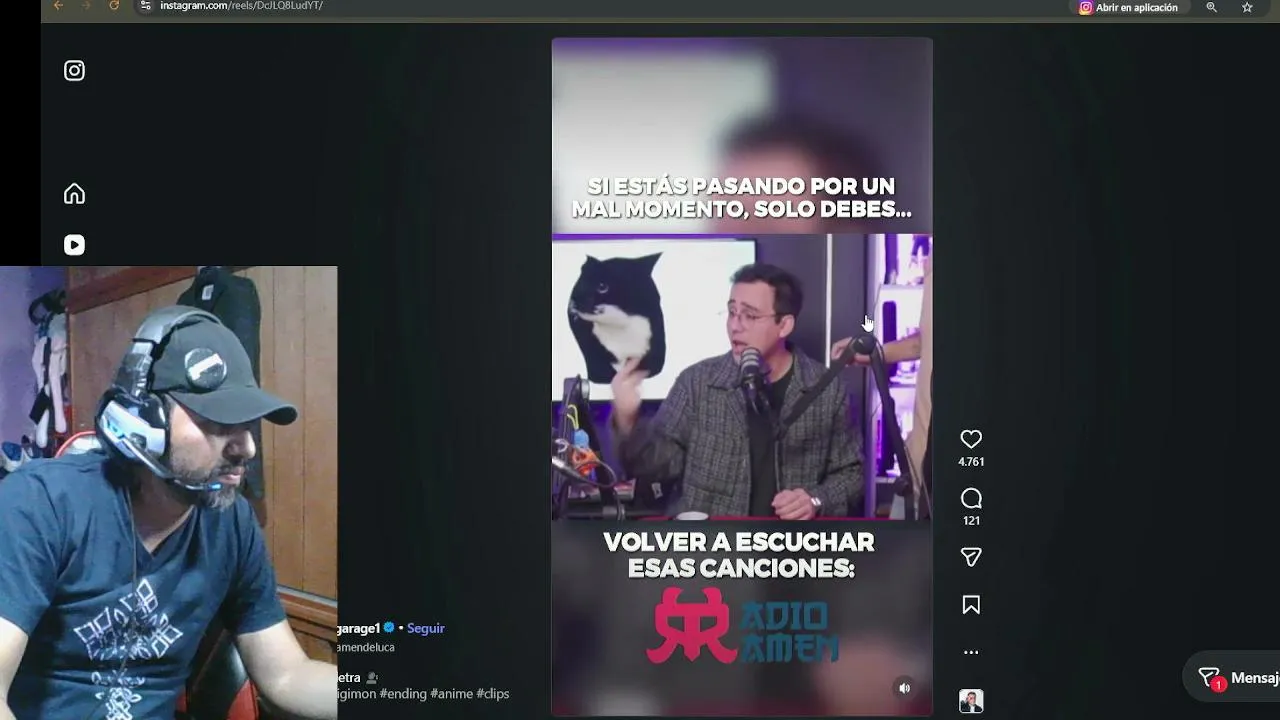Open the #anime hashtag
This screenshot has width=1280, height=720.
tap(451, 694)
